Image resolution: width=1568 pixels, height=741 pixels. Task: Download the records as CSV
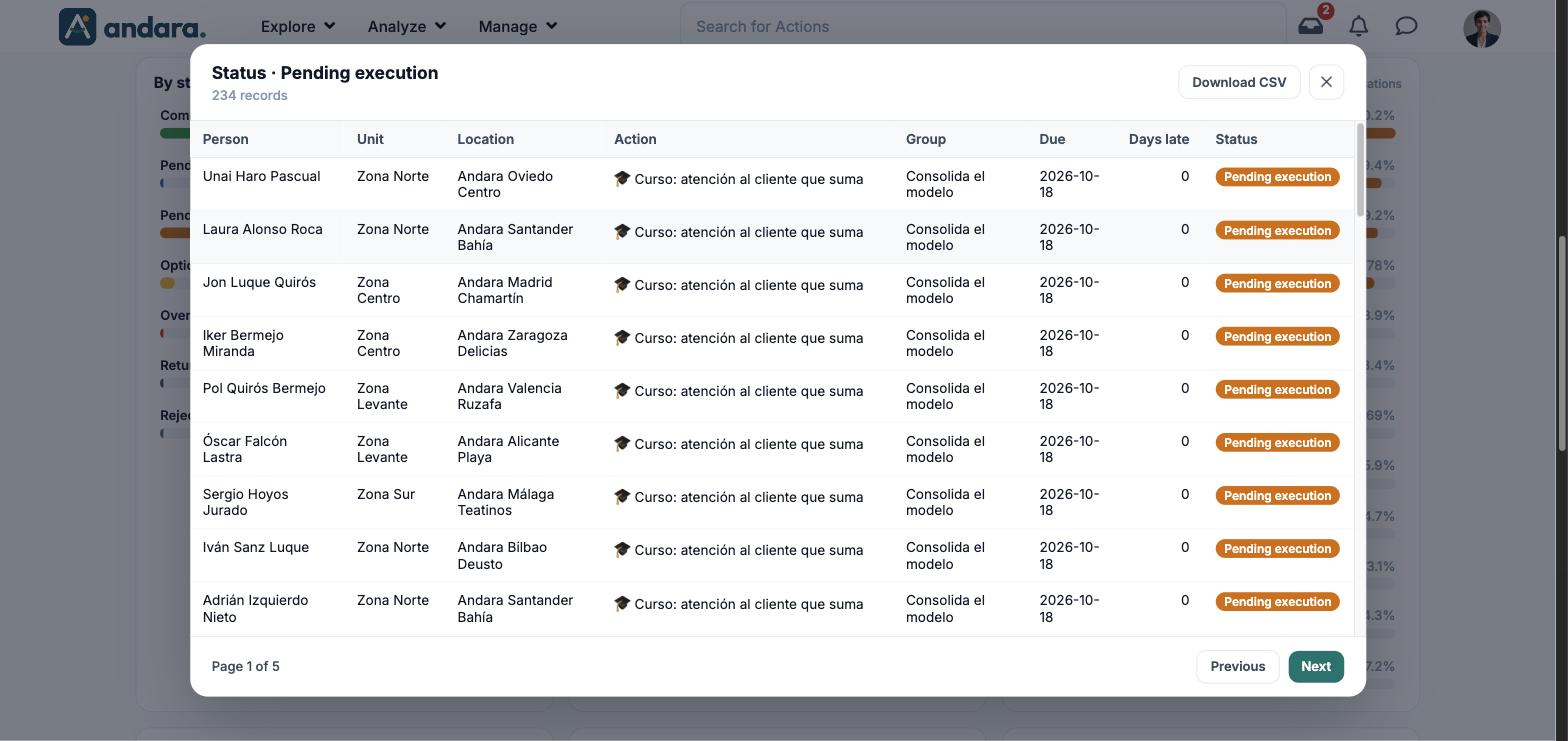pos(1239,82)
